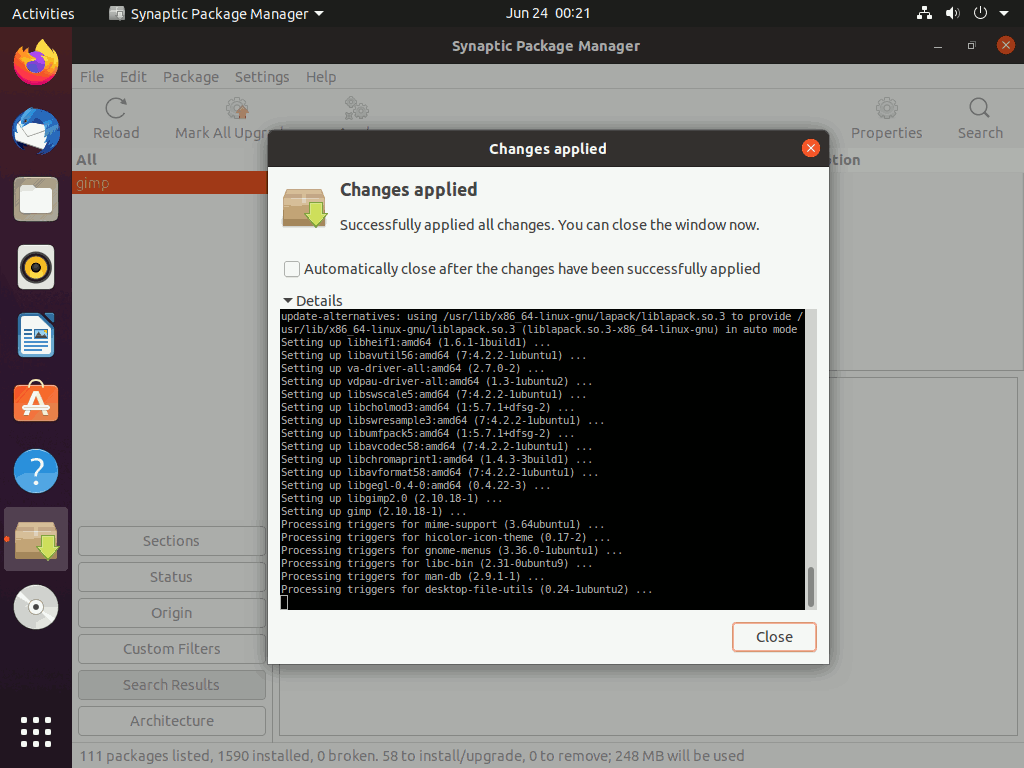The image size is (1024, 768).
Task: Click the clock in the top bar
Action: coord(548,13)
